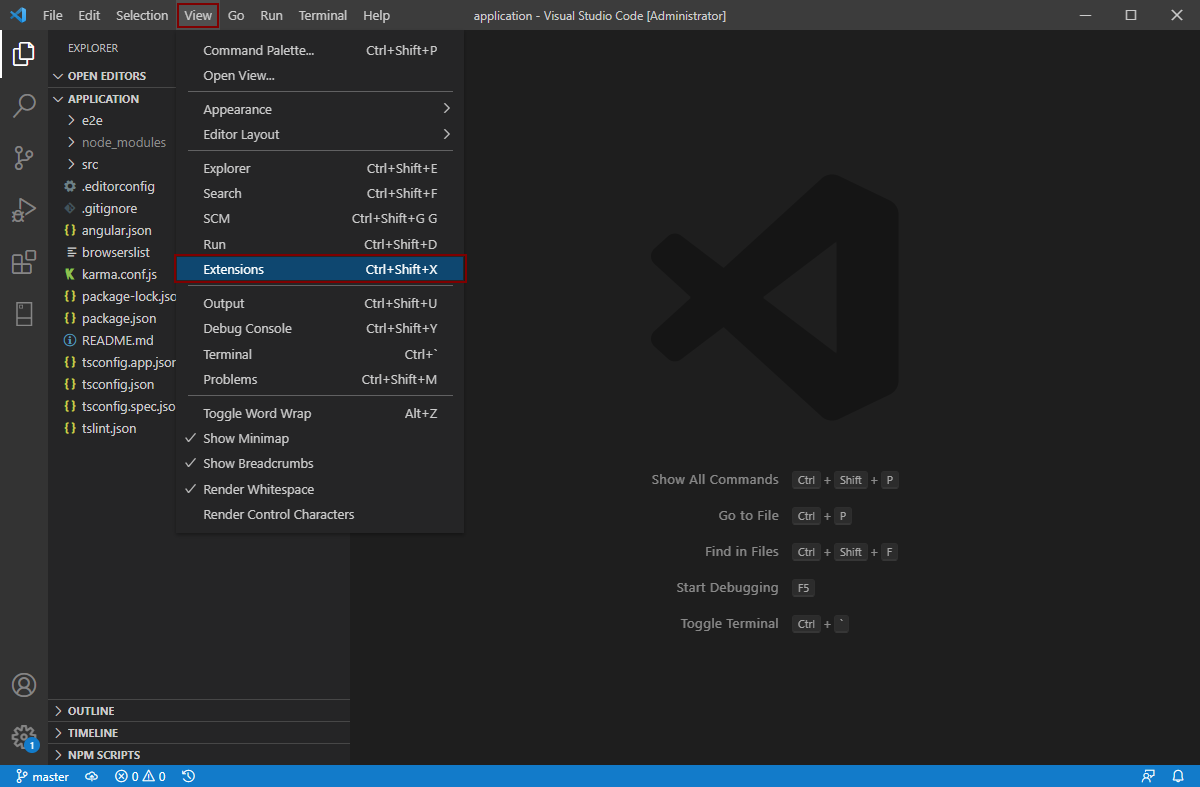Screen dimensions: 1200x787
Task: Open the Manage gear icon
Action: (x=24, y=737)
